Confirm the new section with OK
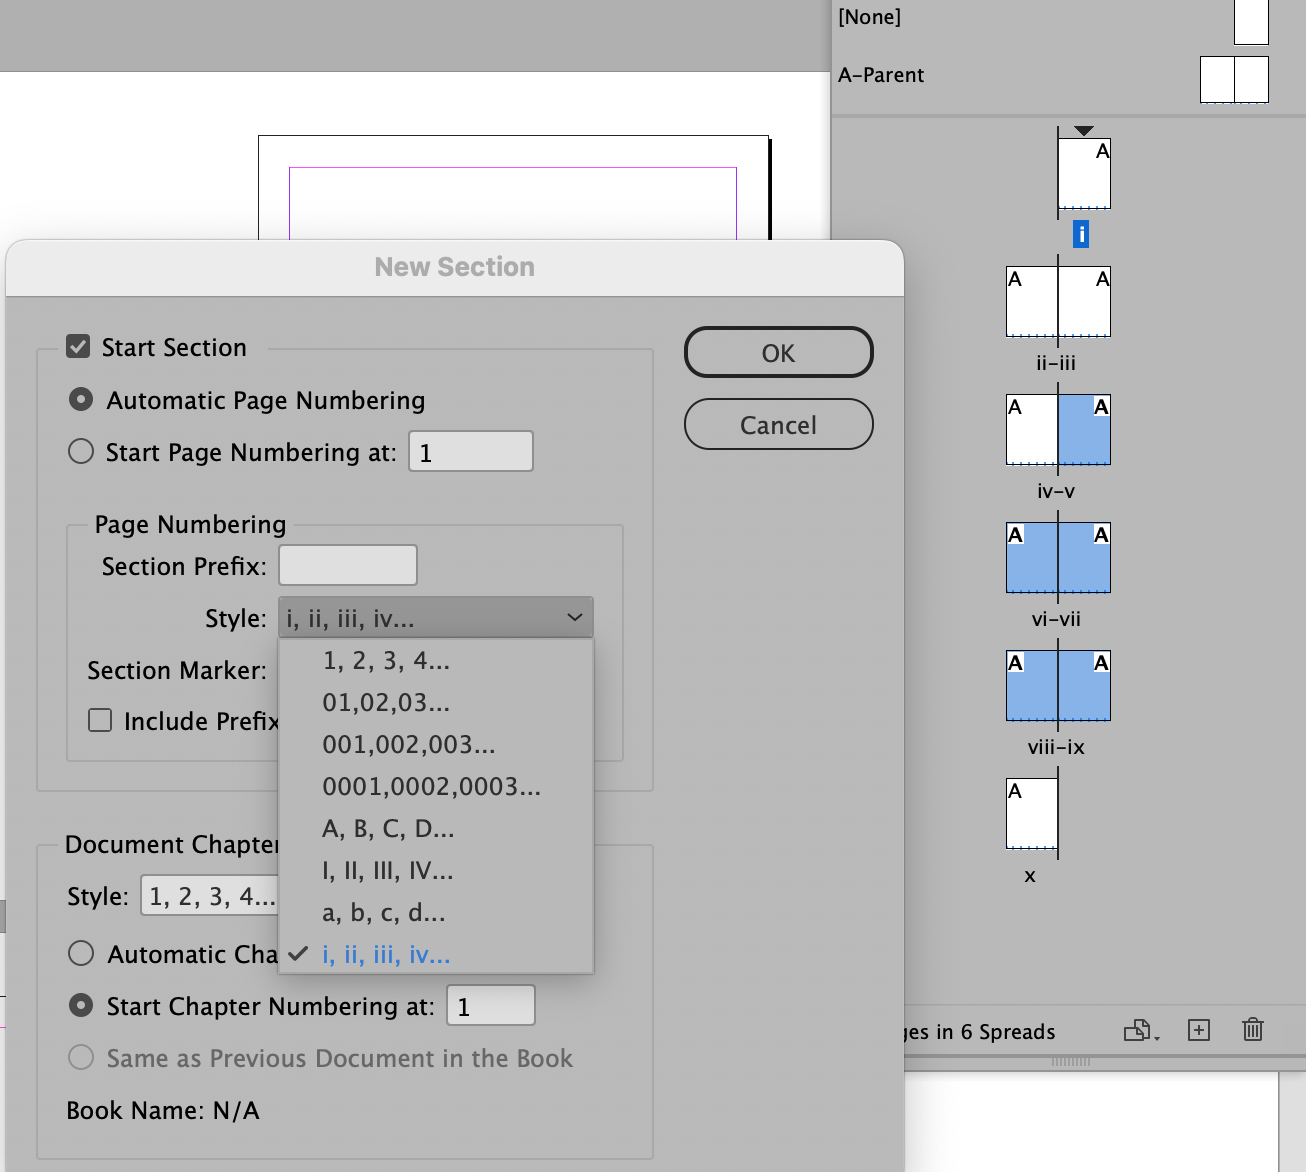The image size is (1306, 1172). (778, 352)
